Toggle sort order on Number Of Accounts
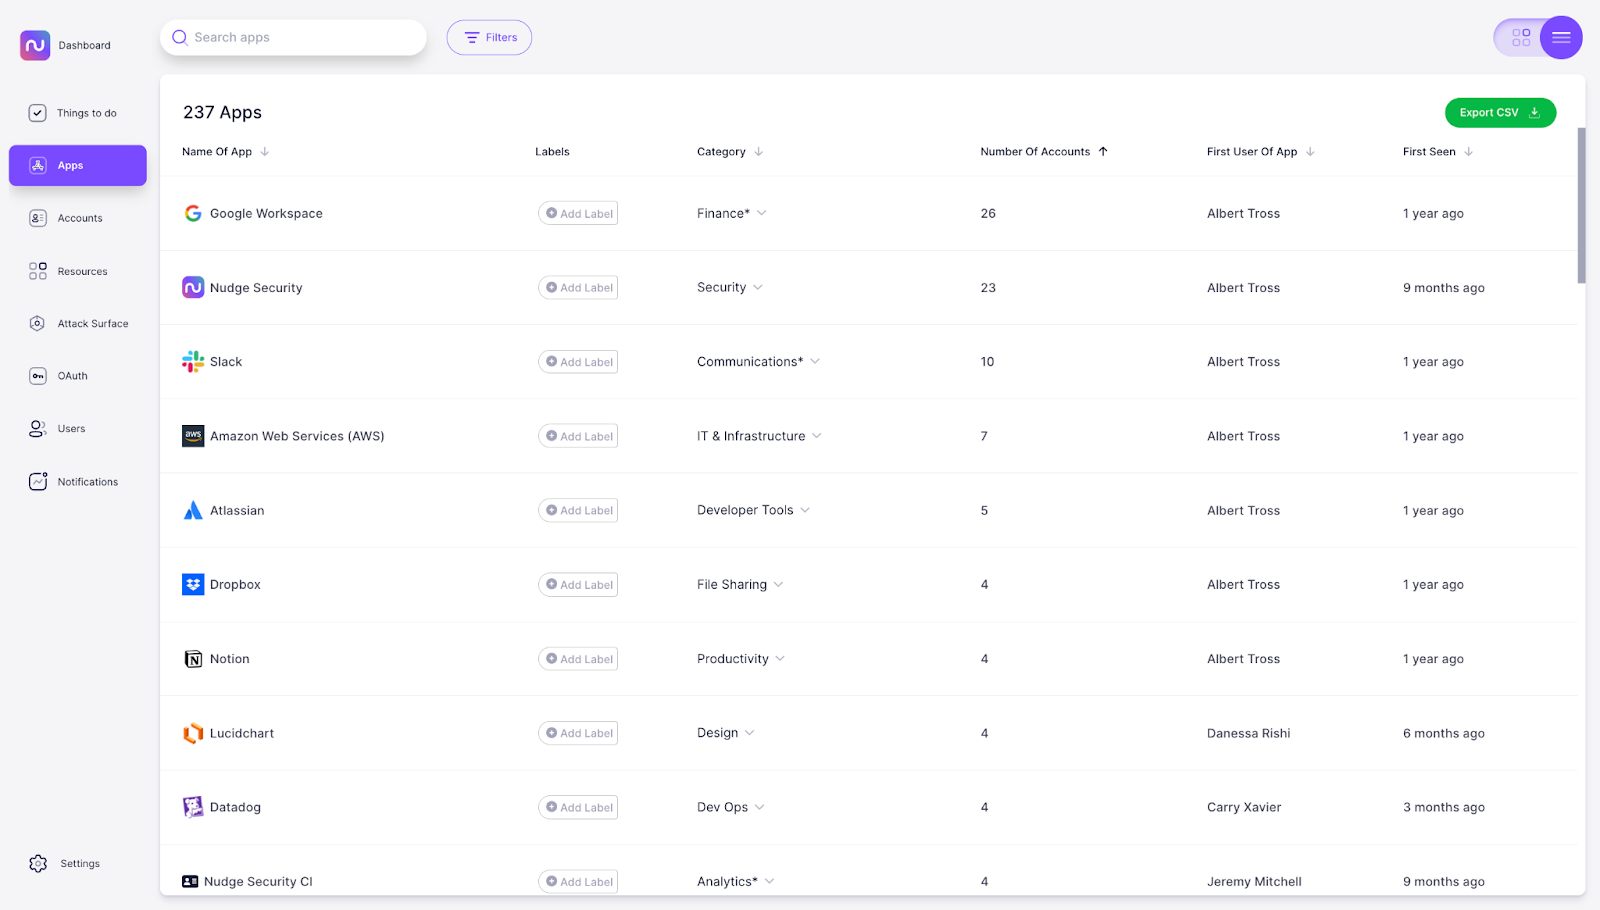This screenshot has width=1600, height=910. (x=1103, y=151)
